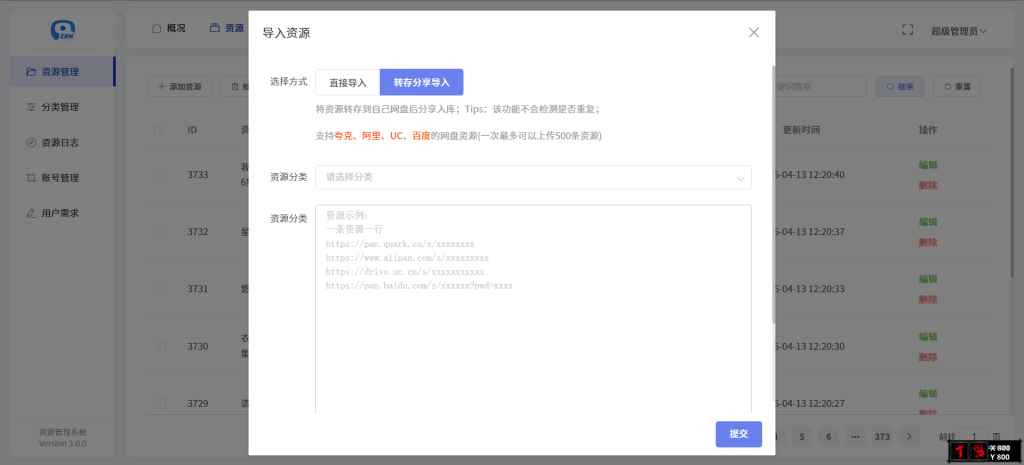Open 账号管理 in the sidebar
The height and width of the screenshot is (465, 1024).
[x=62, y=178]
